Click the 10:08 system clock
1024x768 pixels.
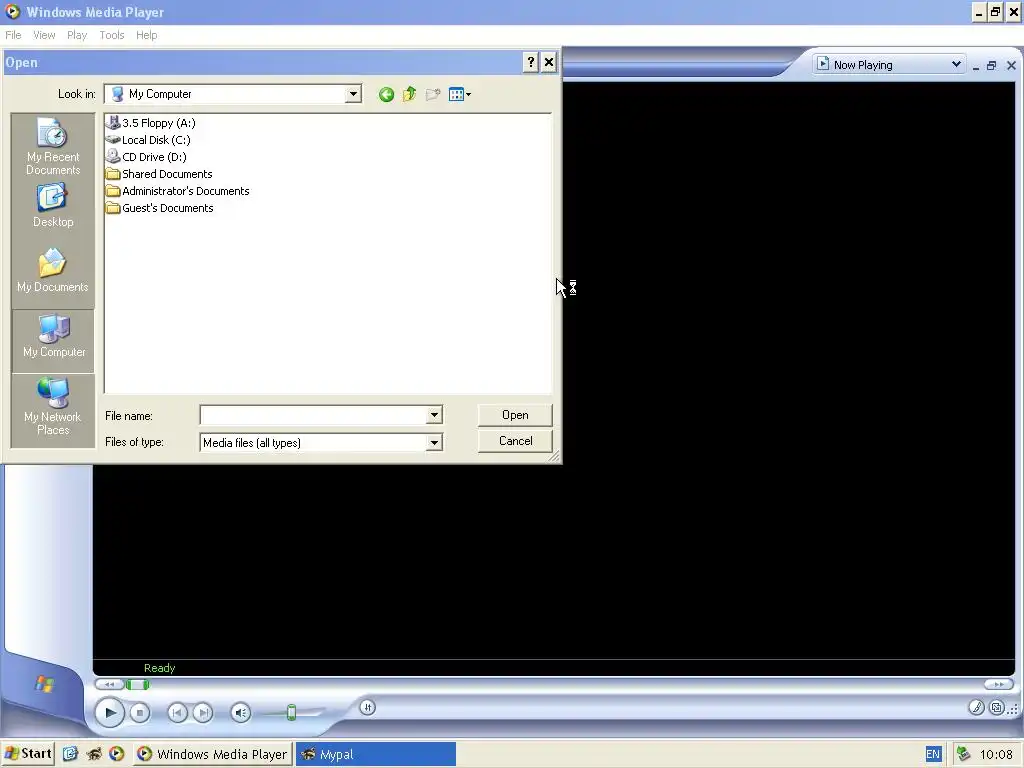click(x=996, y=755)
